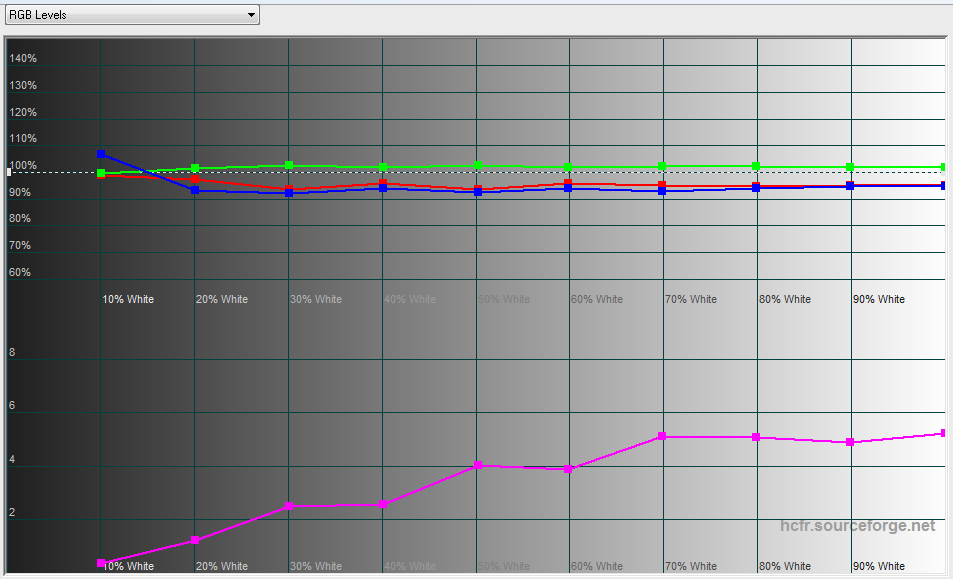Select the green data point at 60% White
This screenshot has width=953, height=579.
568,167
